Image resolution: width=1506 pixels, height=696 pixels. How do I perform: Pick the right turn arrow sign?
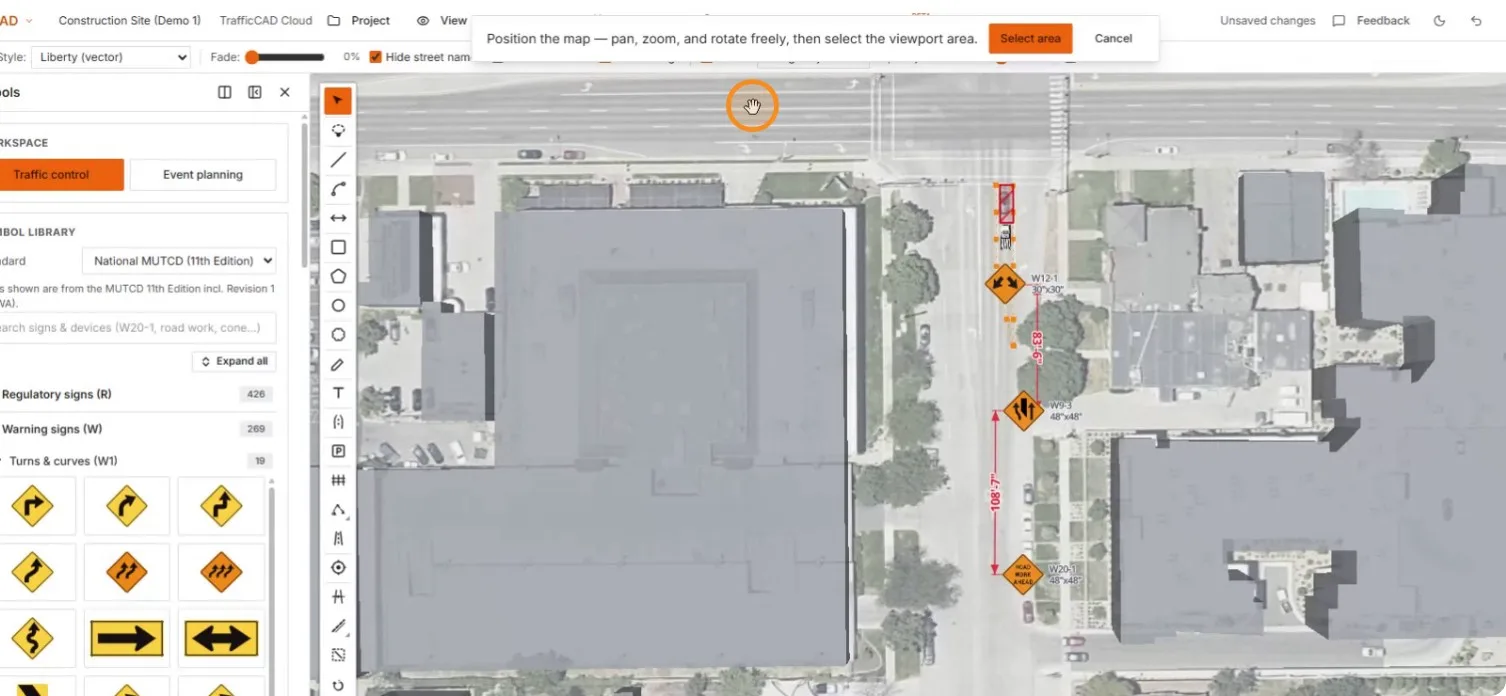tap(32, 506)
